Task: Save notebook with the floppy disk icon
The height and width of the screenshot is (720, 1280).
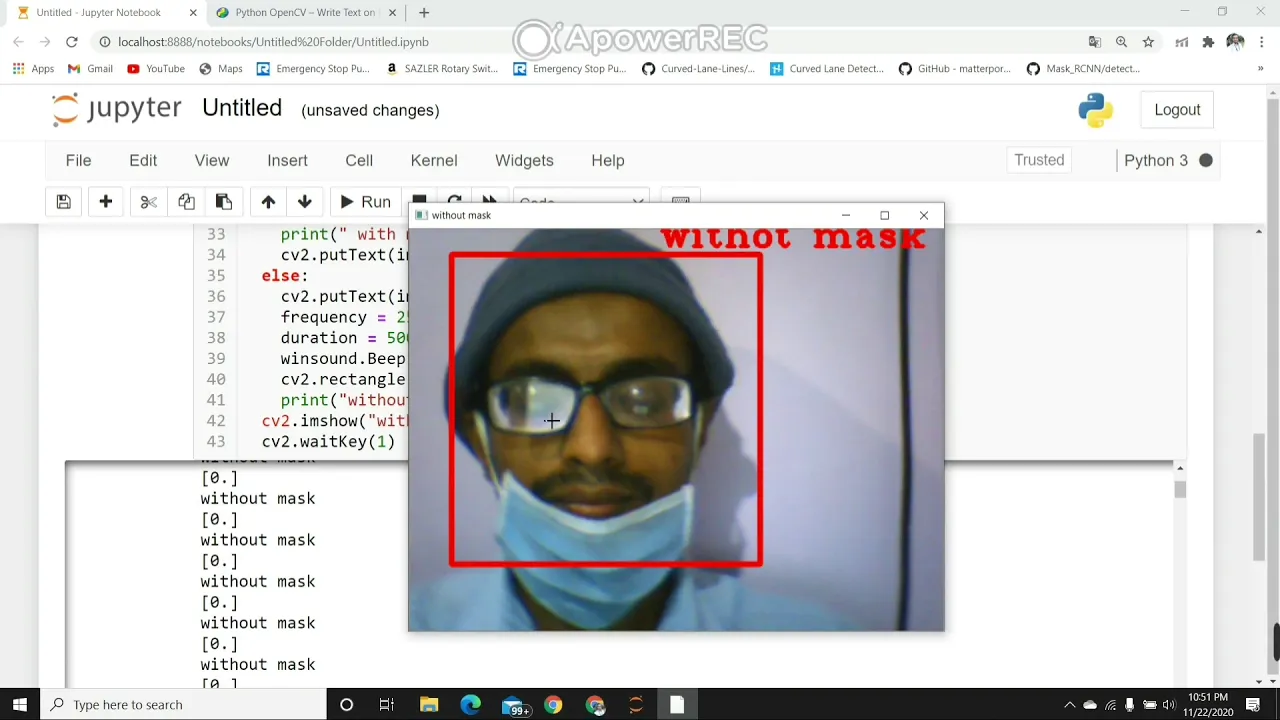Action: point(63,202)
